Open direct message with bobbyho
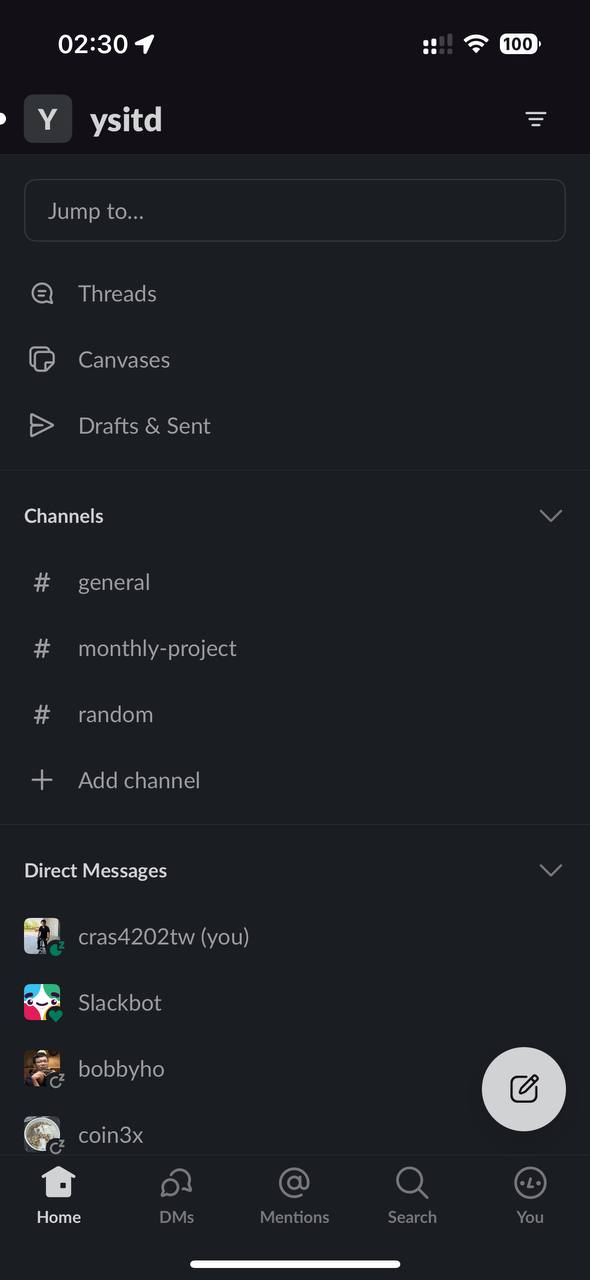The width and height of the screenshot is (590, 1280). tap(295, 1068)
